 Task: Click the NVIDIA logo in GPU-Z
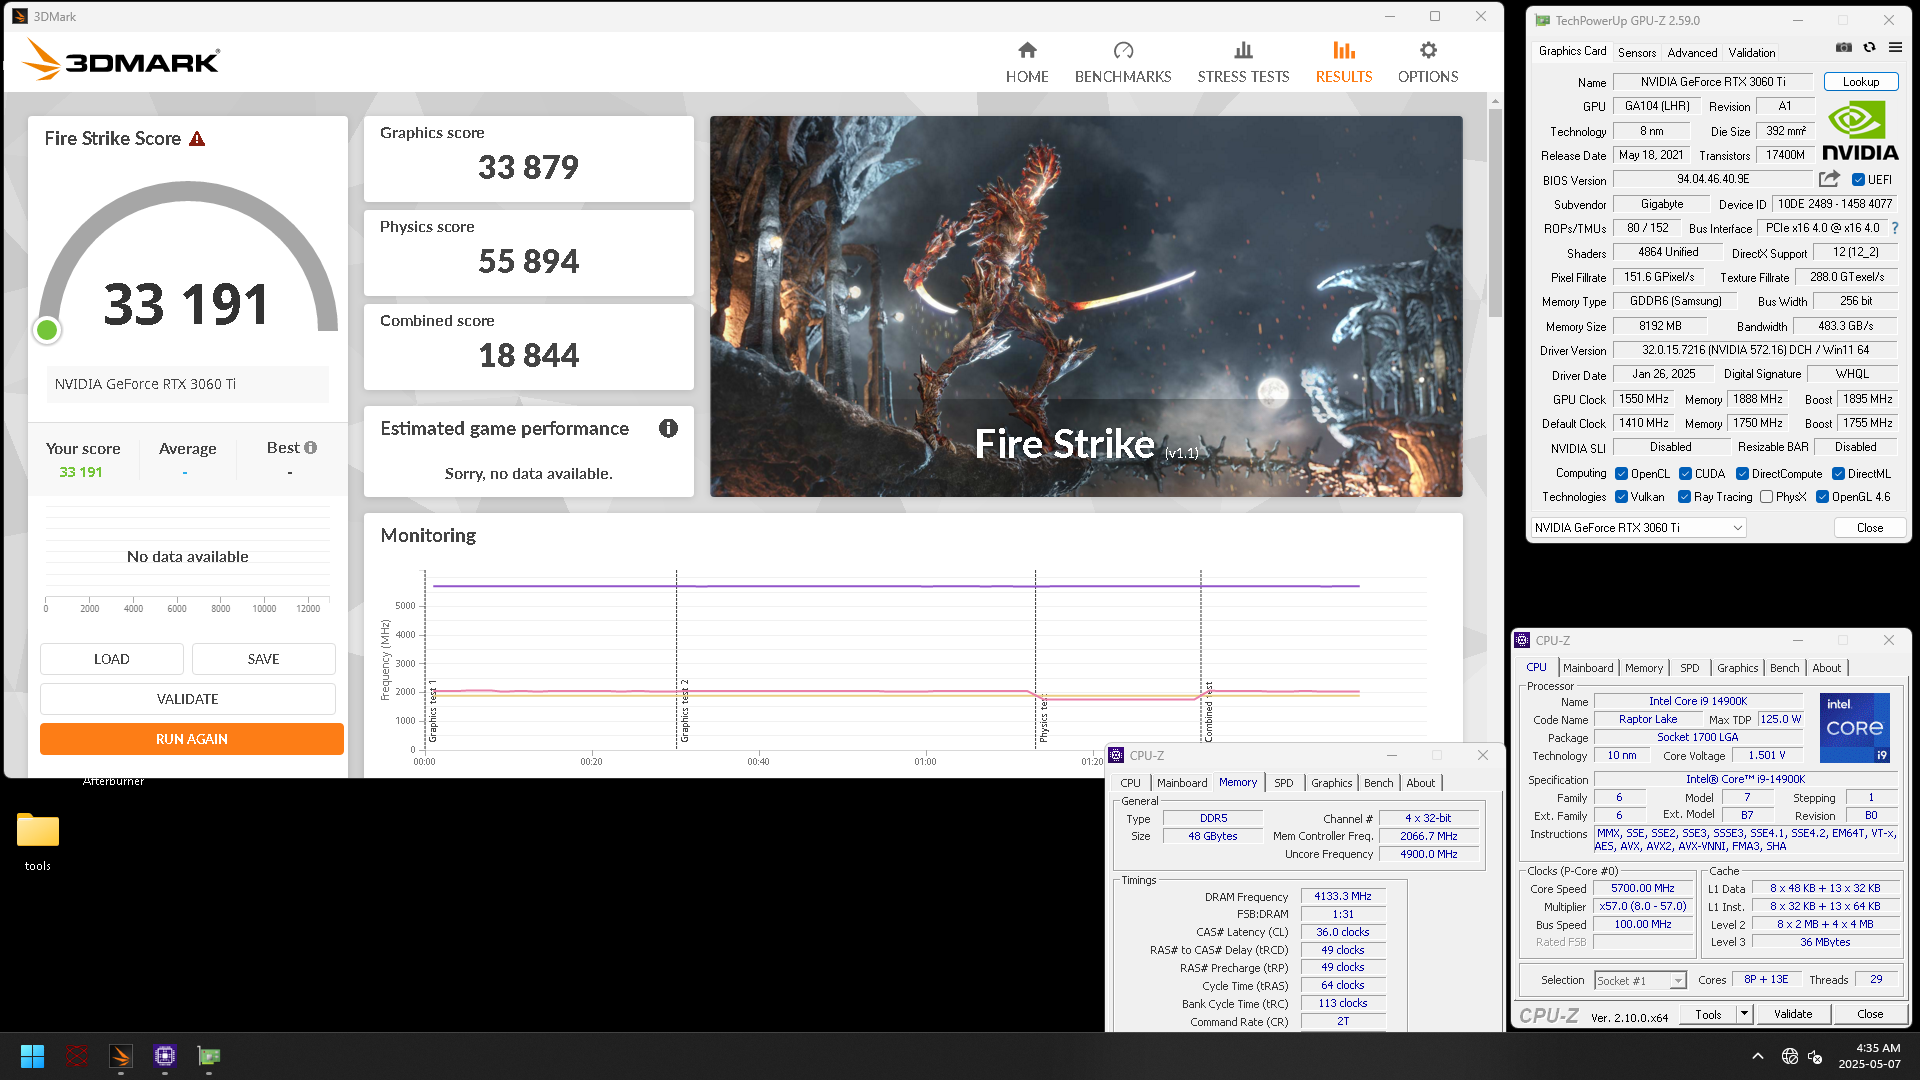pos(1860,131)
